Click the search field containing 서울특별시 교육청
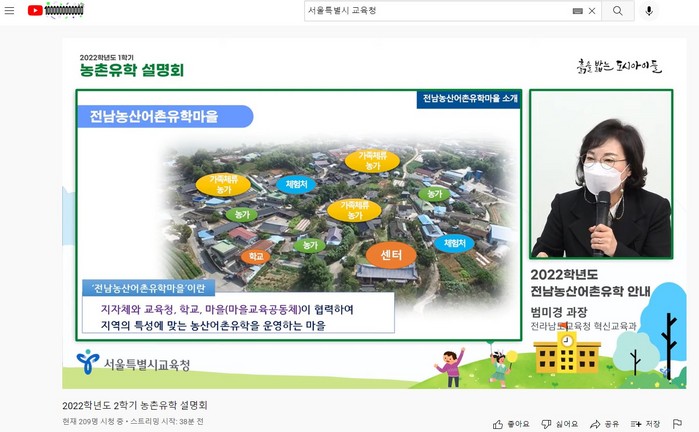Image resolution: width=699 pixels, height=432 pixels. [x=435, y=11]
